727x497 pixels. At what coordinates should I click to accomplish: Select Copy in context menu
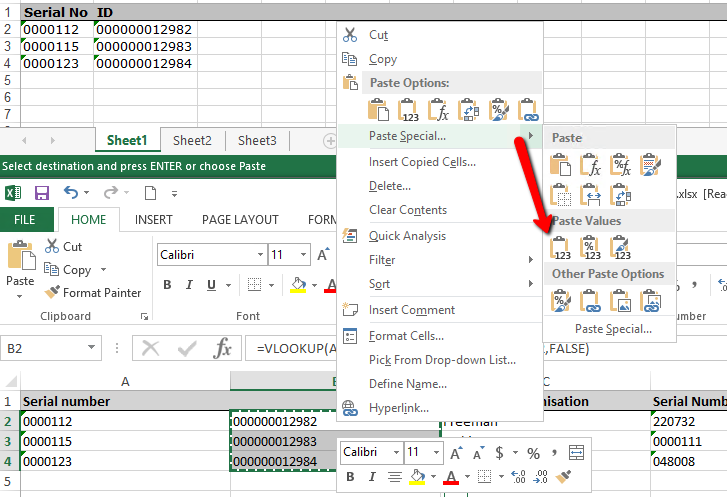coord(383,59)
